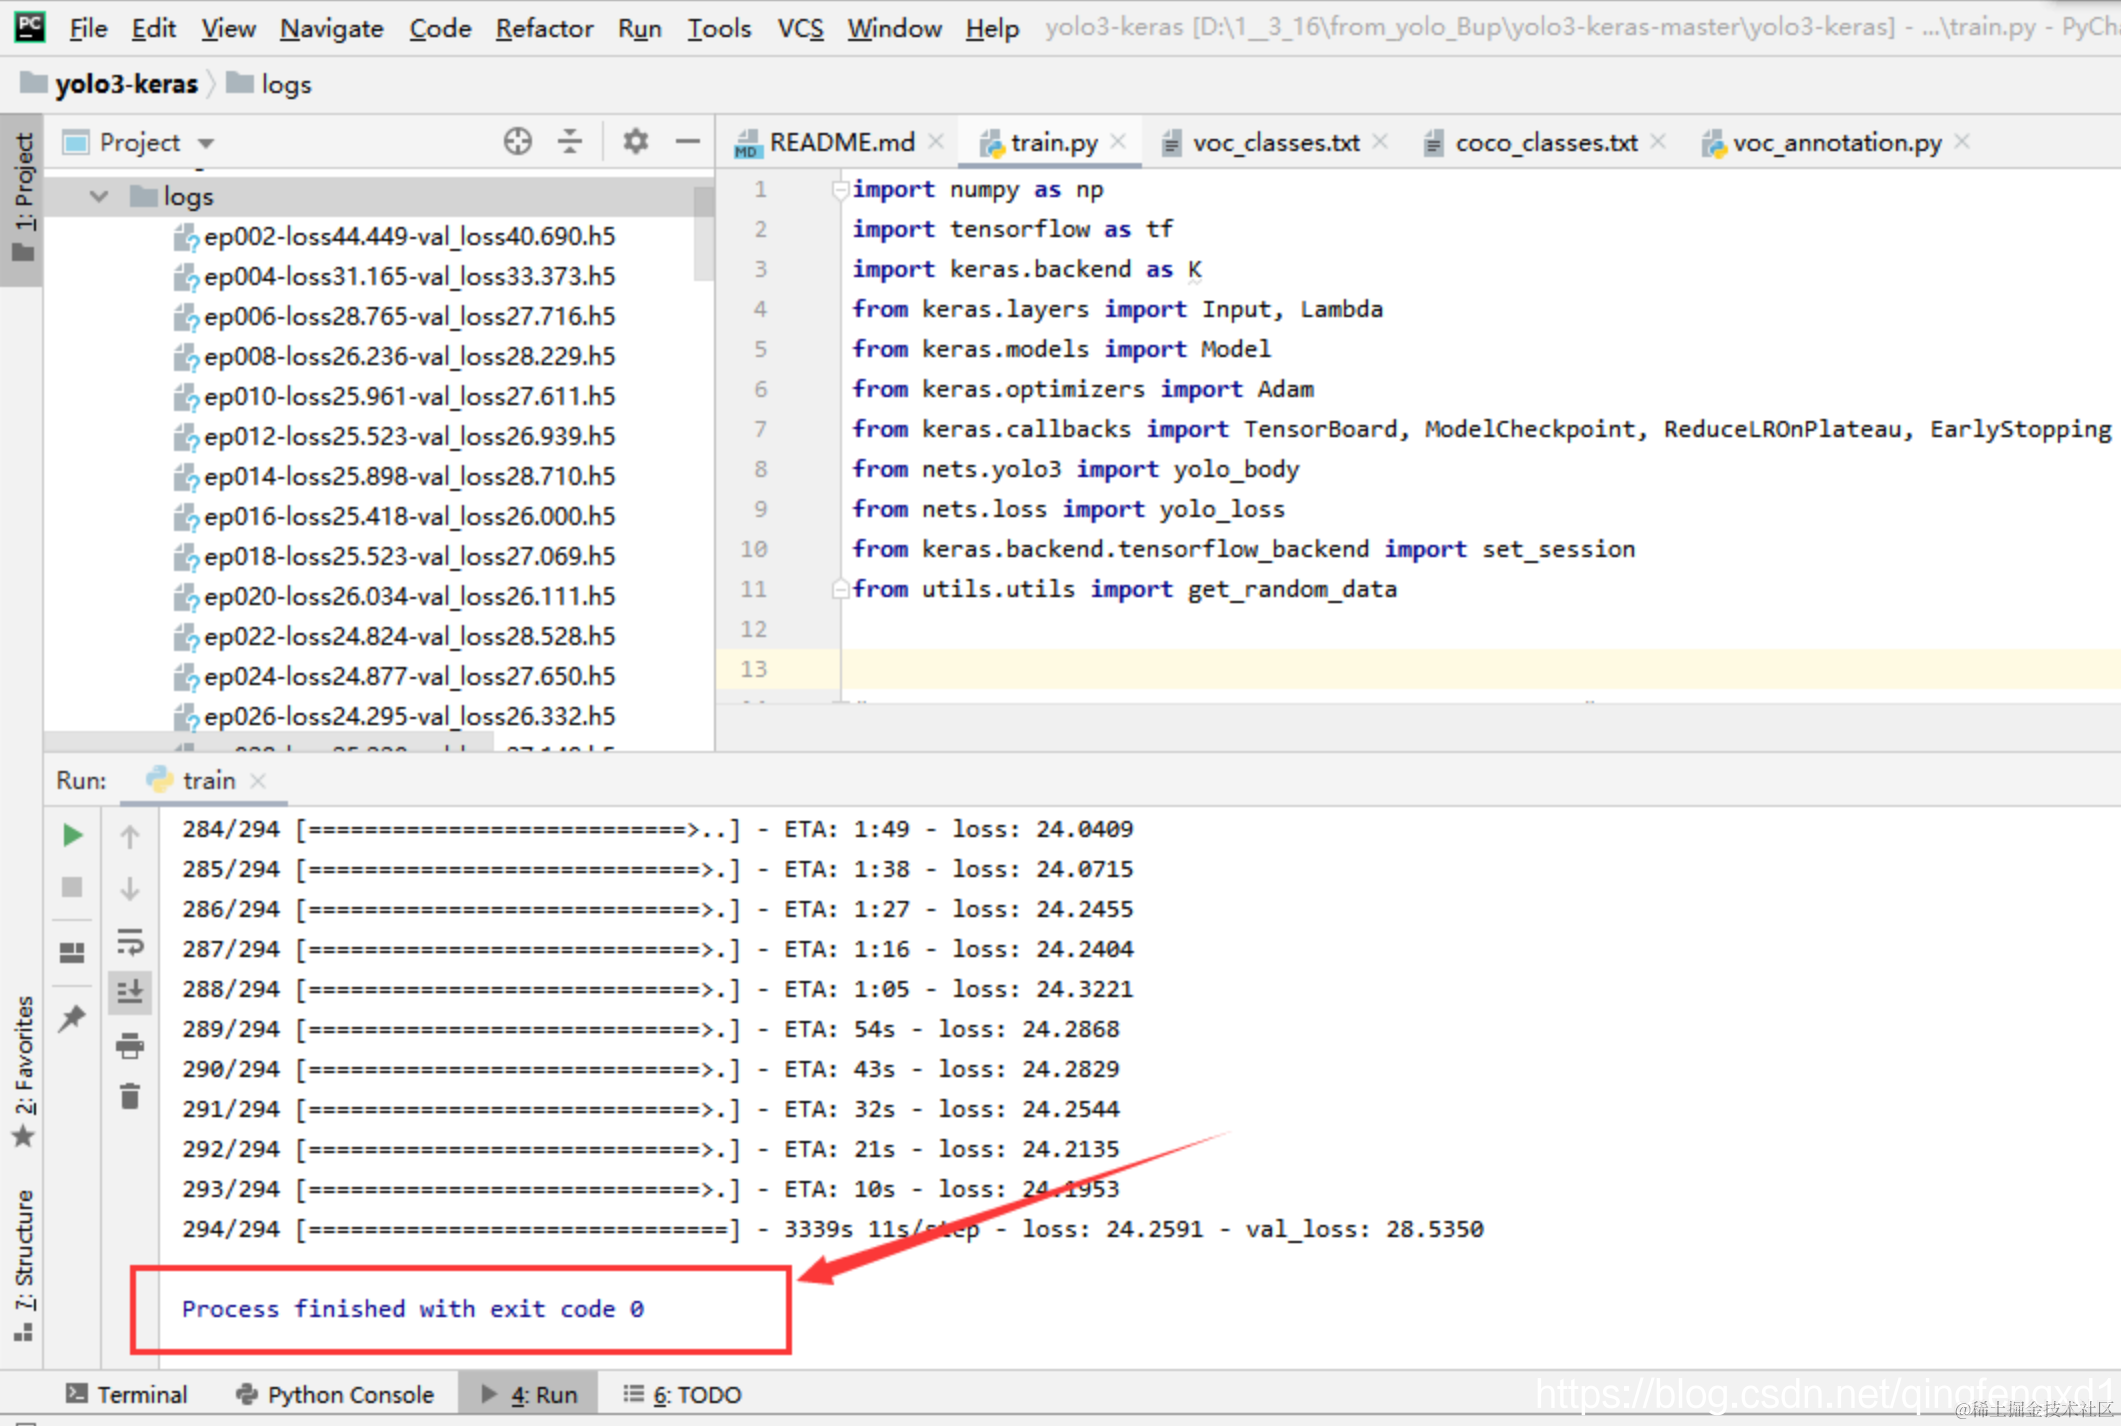The width and height of the screenshot is (2121, 1426).
Task: Click the Up the stack trace arrow
Action: click(x=130, y=836)
